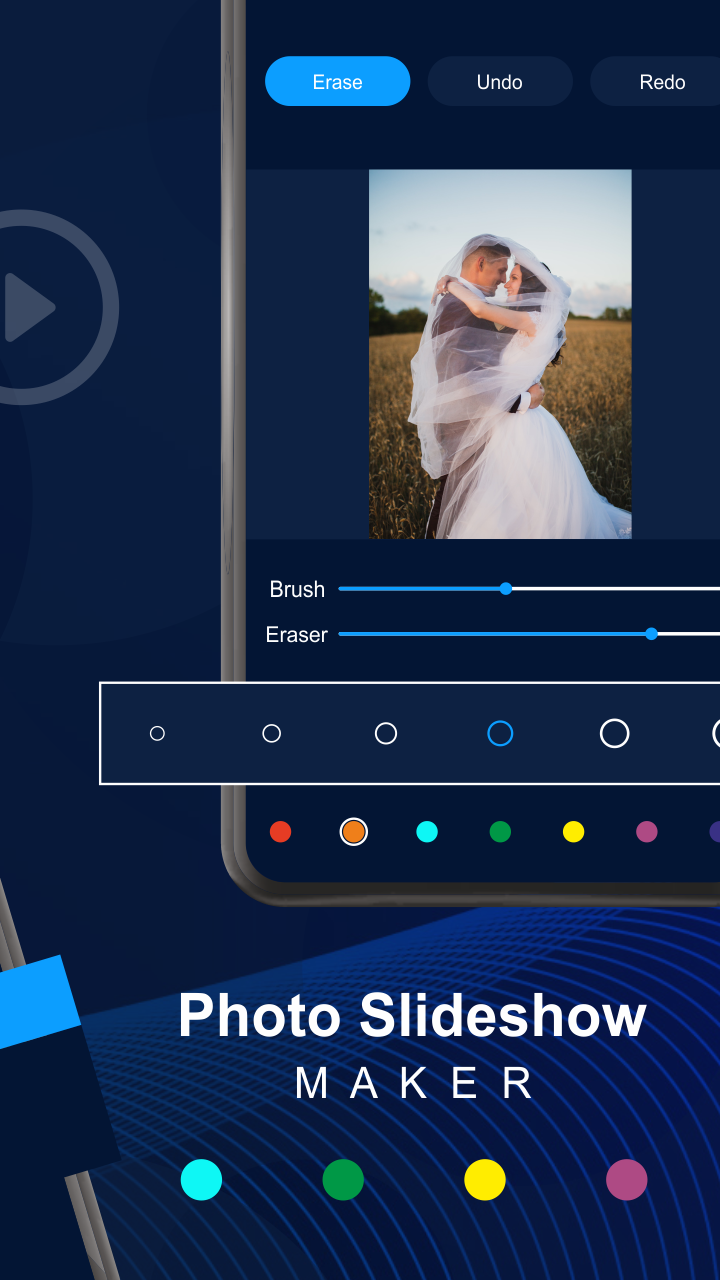Choose the blue highlighted brush size circle
Viewport: 720px width, 1280px height.
(x=500, y=733)
